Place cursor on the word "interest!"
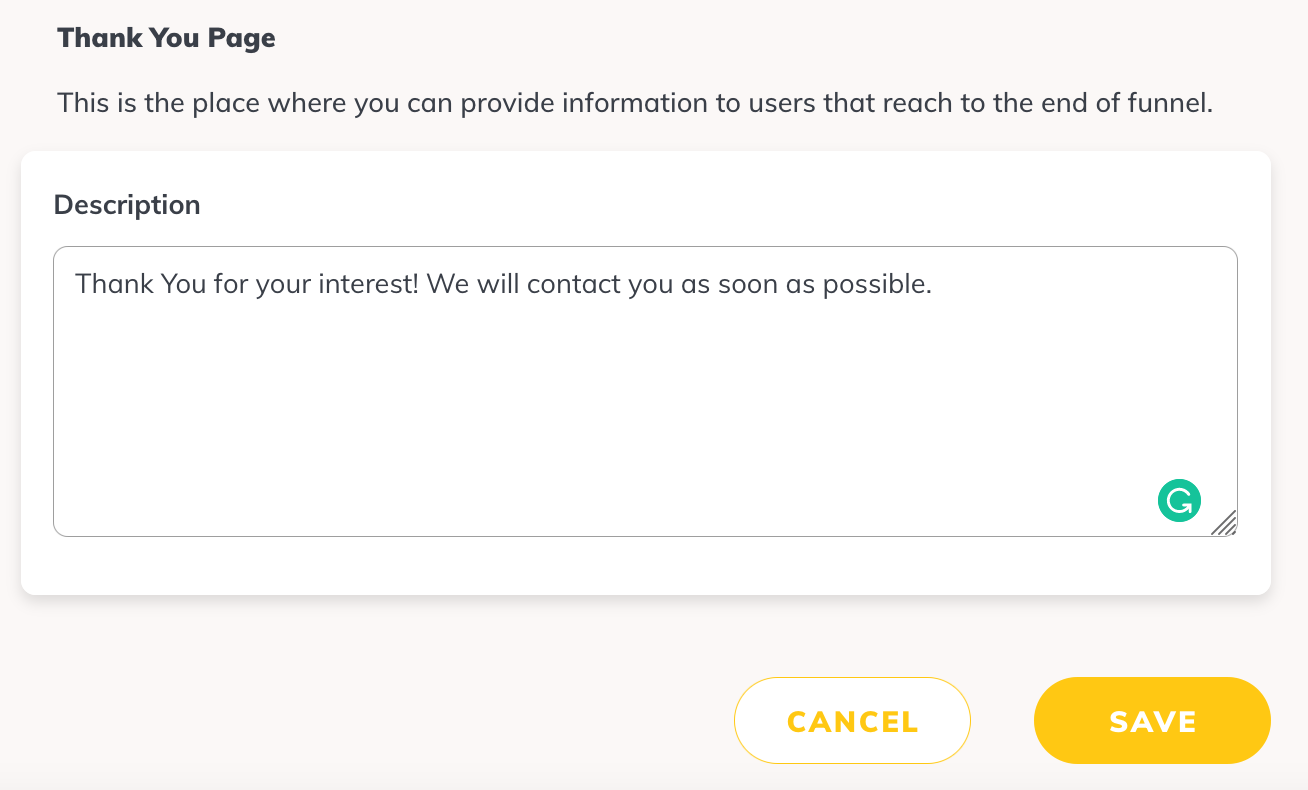Image resolution: width=1308 pixels, height=790 pixels. pos(368,285)
